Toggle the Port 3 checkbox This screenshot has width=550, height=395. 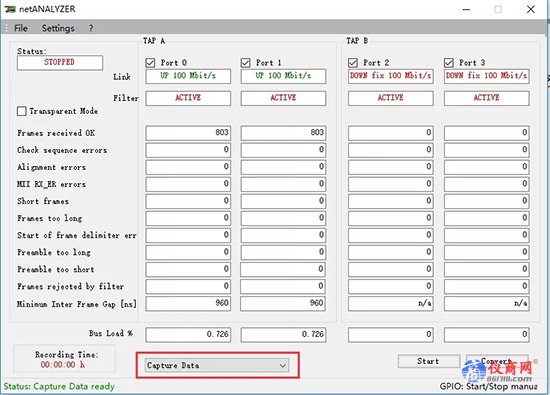pos(449,63)
